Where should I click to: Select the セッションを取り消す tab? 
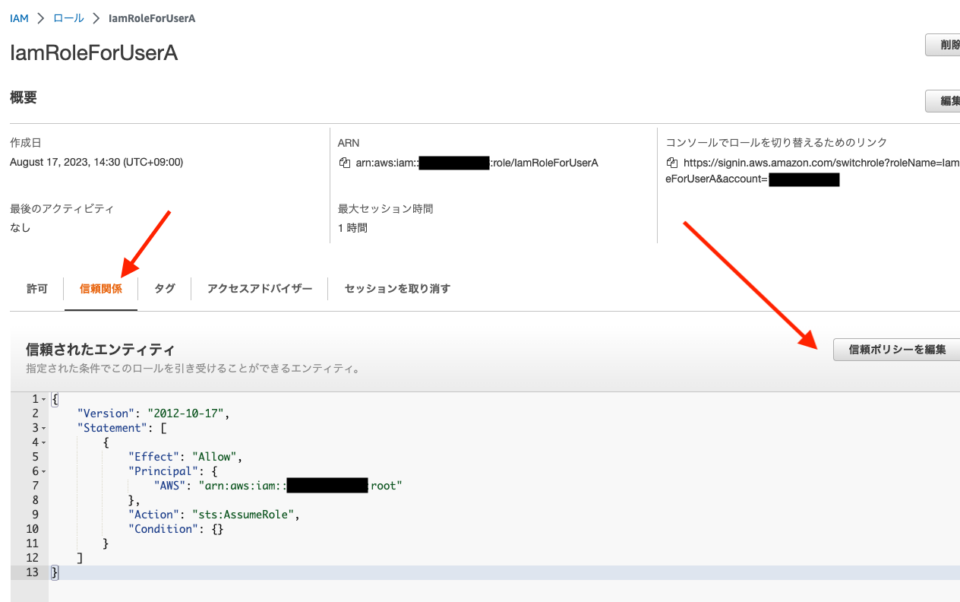click(x=394, y=288)
